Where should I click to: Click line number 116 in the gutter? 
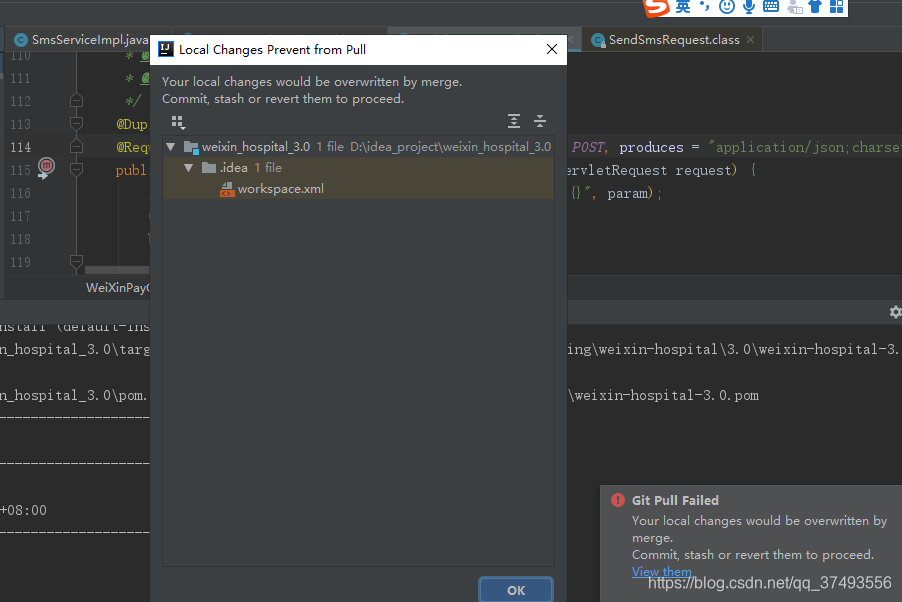pyautogui.click(x=21, y=193)
